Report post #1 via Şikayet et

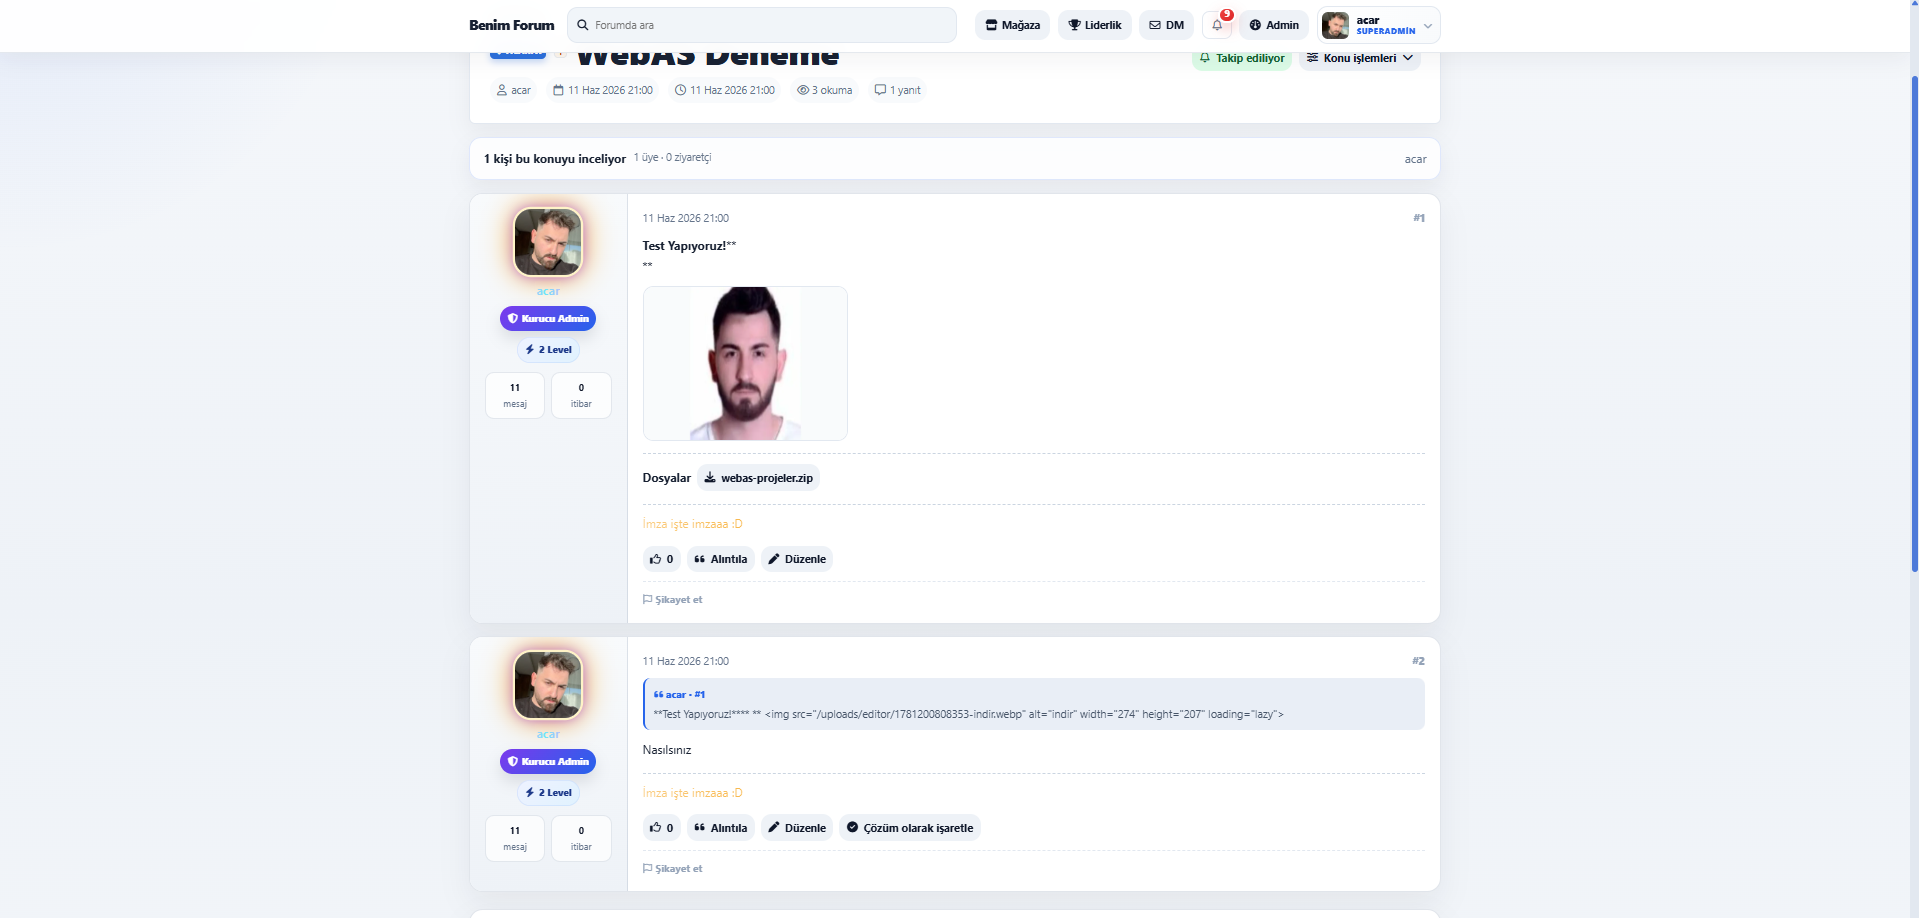tap(673, 600)
